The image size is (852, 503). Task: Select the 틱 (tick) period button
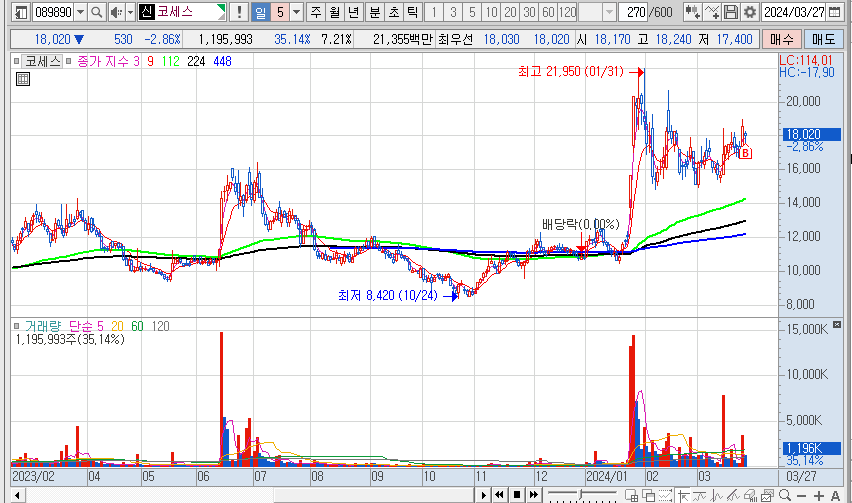tap(412, 11)
